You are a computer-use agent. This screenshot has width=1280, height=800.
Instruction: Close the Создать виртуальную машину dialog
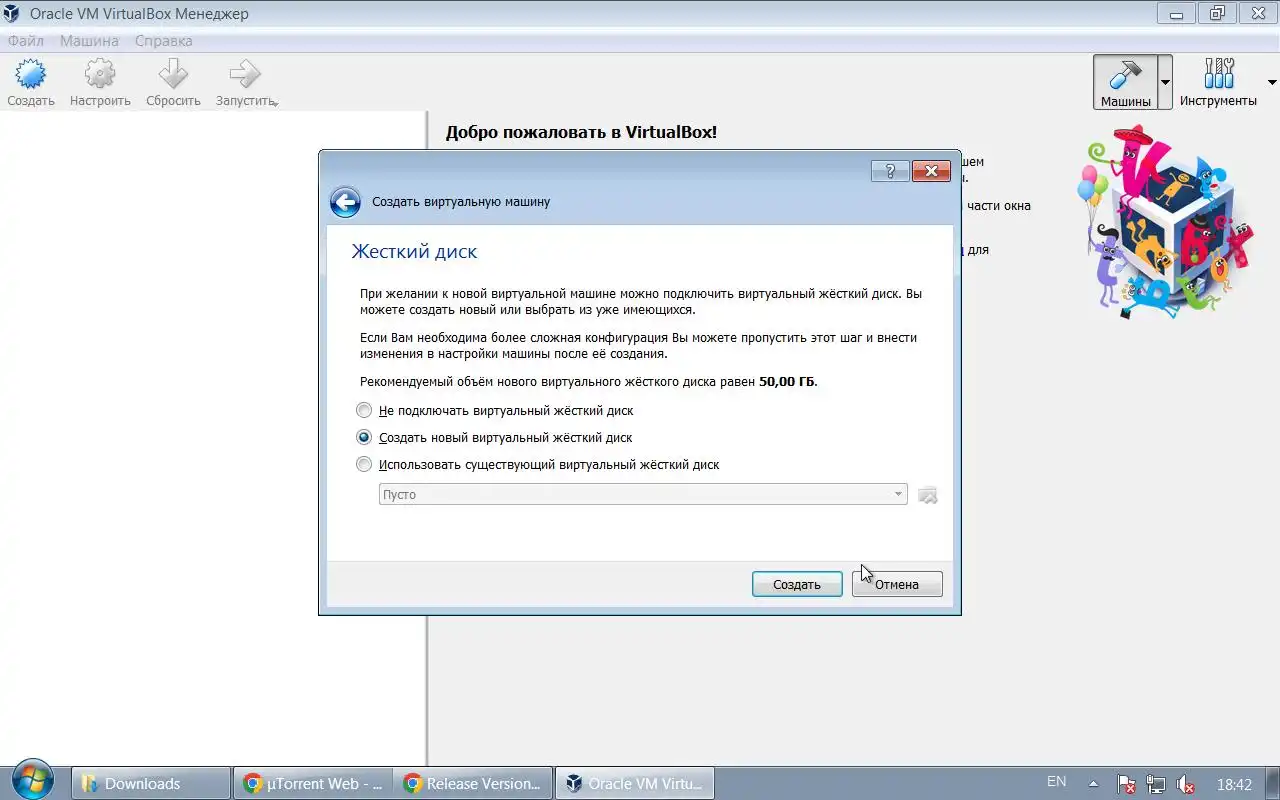[931, 171]
